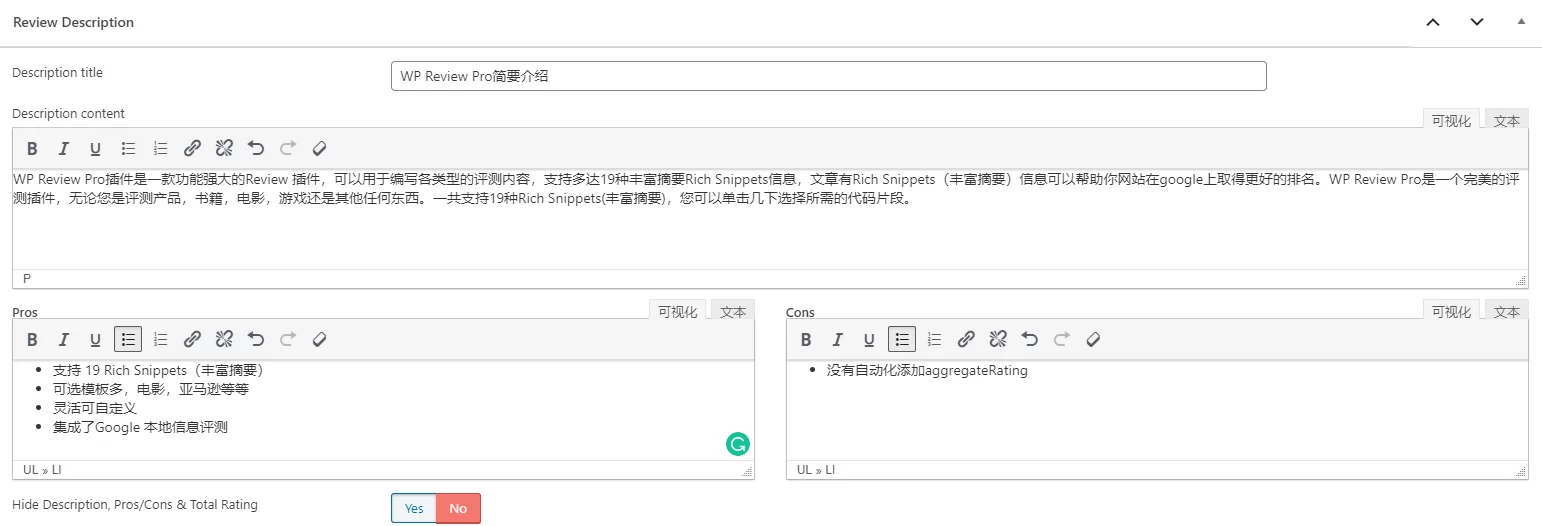
Task: Undo last change in Cons editor
Action: [x=1030, y=340]
